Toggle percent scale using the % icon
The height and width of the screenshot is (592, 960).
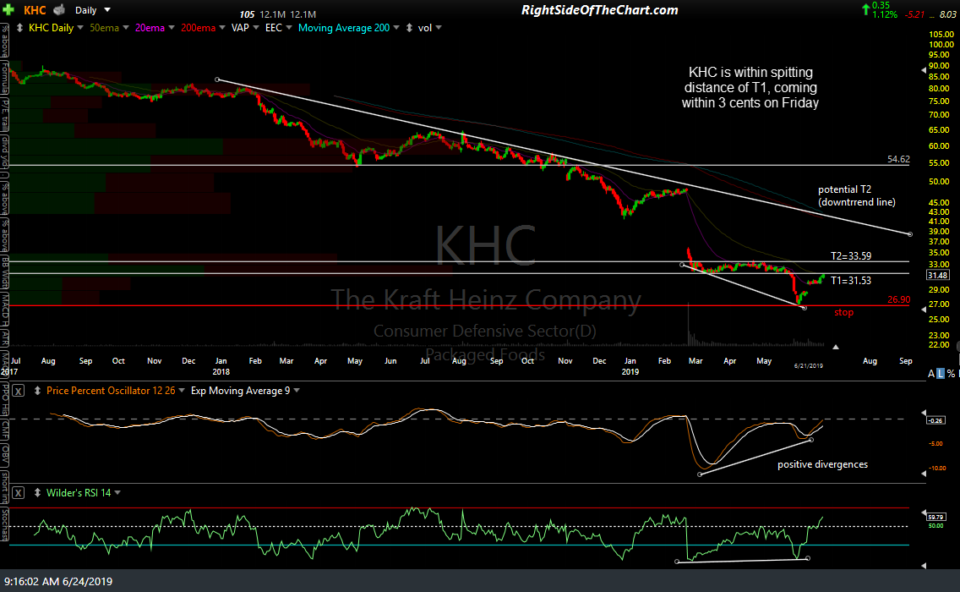click(x=951, y=373)
